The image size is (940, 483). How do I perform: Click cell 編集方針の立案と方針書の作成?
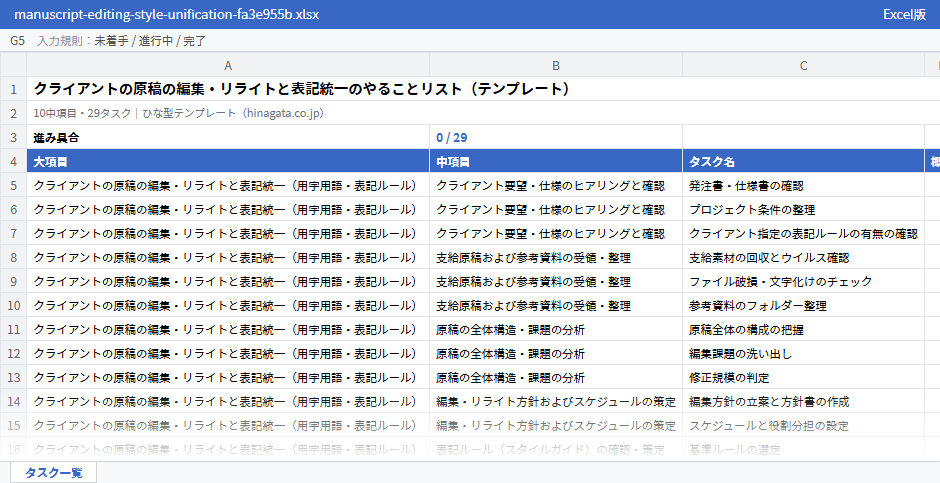pyautogui.click(x=803, y=401)
